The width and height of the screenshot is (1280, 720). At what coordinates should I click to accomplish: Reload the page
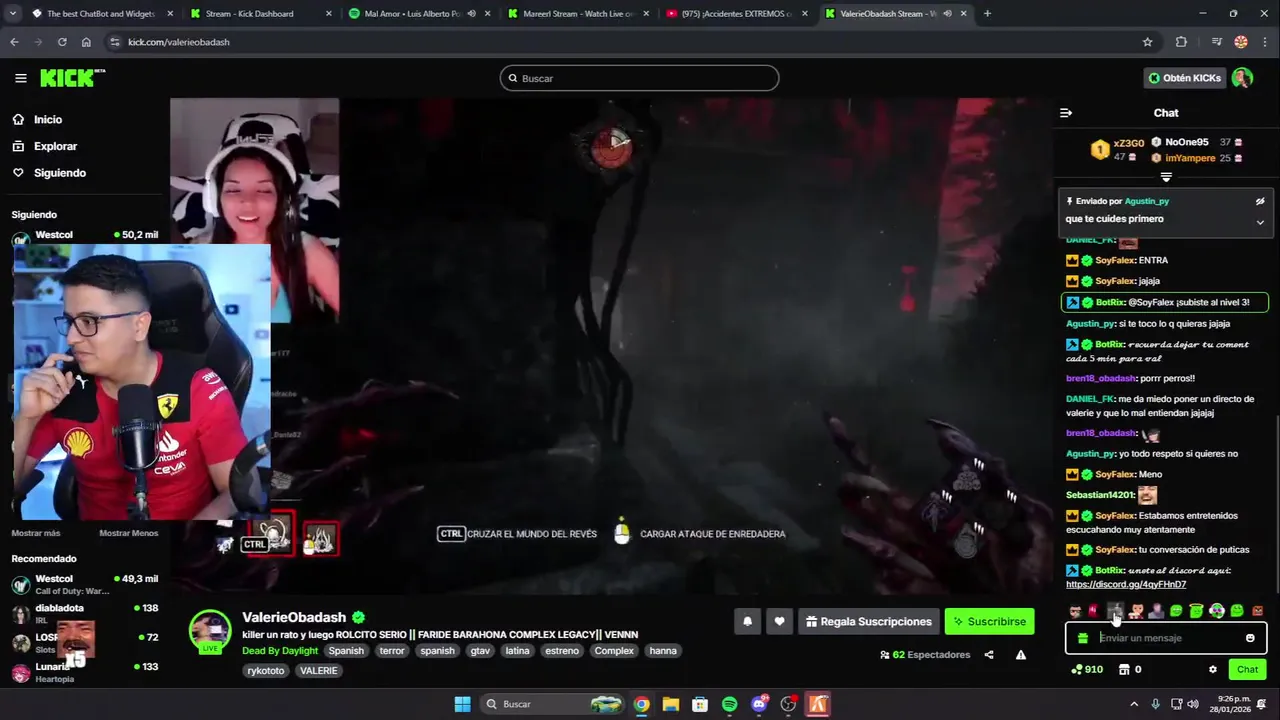click(x=62, y=42)
